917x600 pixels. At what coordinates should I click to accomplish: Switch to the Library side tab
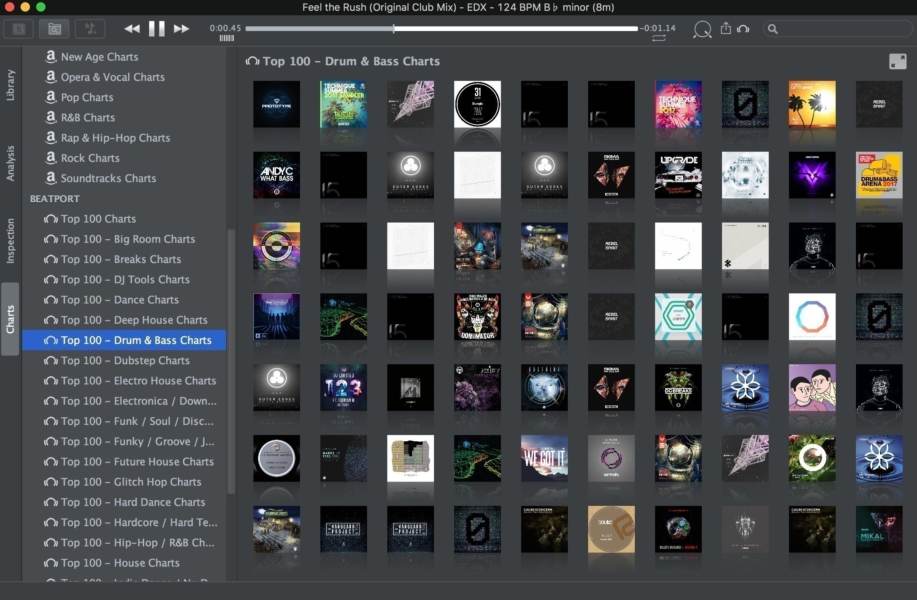pyautogui.click(x=11, y=85)
